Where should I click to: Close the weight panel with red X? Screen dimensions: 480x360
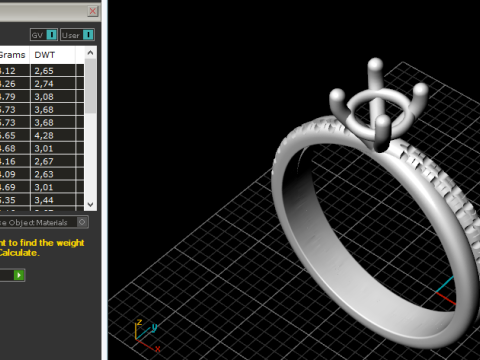[x=93, y=11]
